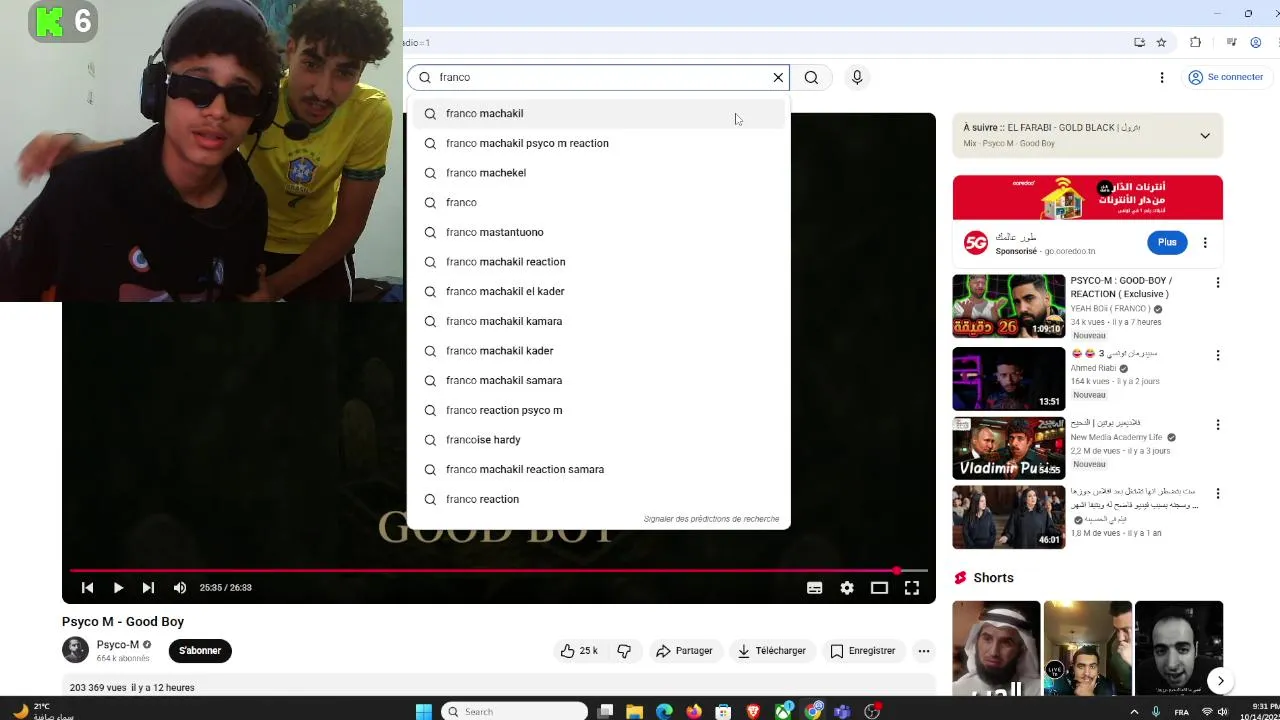1280x720 pixels.
Task: Open YouTube settings three-dot menu near Se connecter
Action: pyautogui.click(x=1162, y=77)
